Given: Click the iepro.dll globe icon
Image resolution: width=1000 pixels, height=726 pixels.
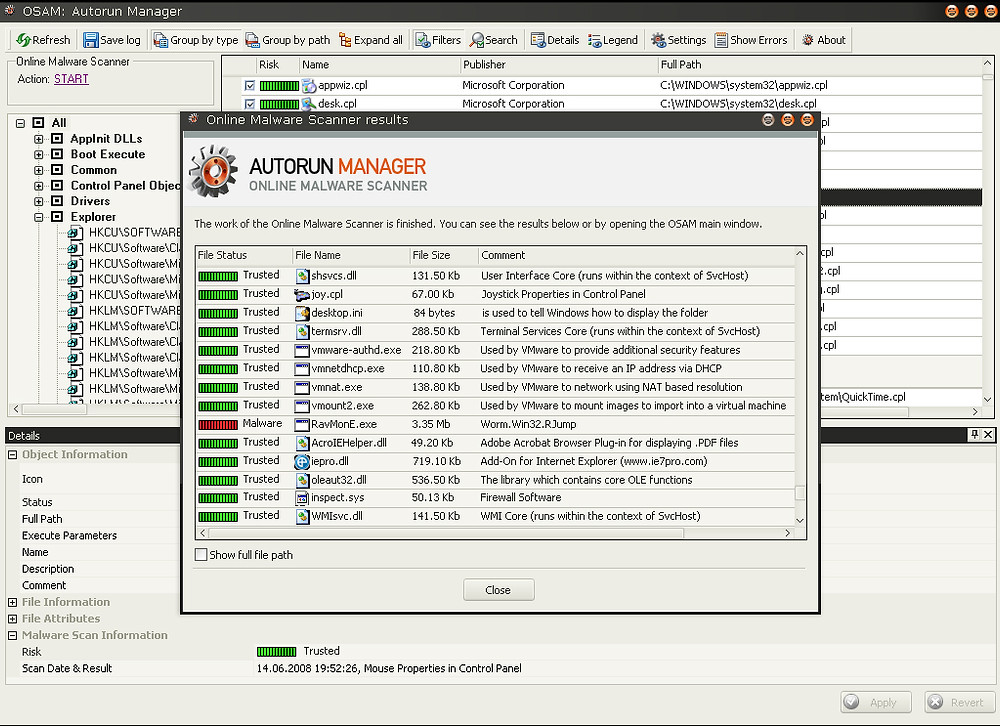Looking at the screenshot, I should [302, 461].
